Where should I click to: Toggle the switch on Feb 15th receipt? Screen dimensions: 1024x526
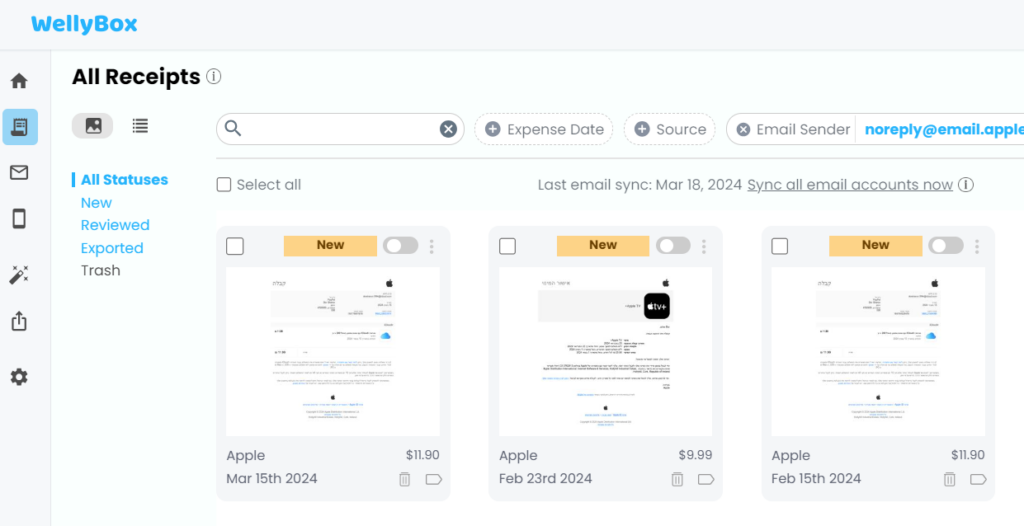click(x=946, y=246)
